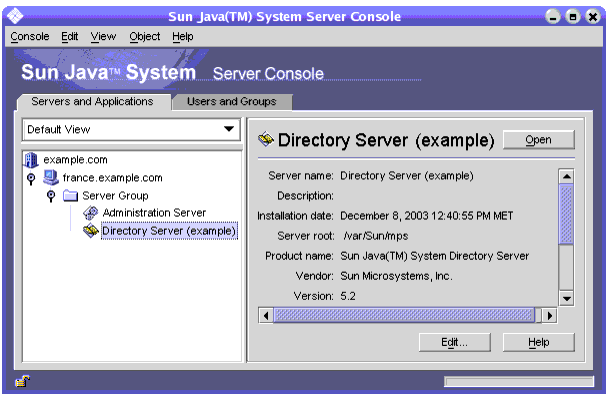Select the Servers and Applications tab
This screenshot has height=410, width=608.
pyautogui.click(x=92, y=102)
